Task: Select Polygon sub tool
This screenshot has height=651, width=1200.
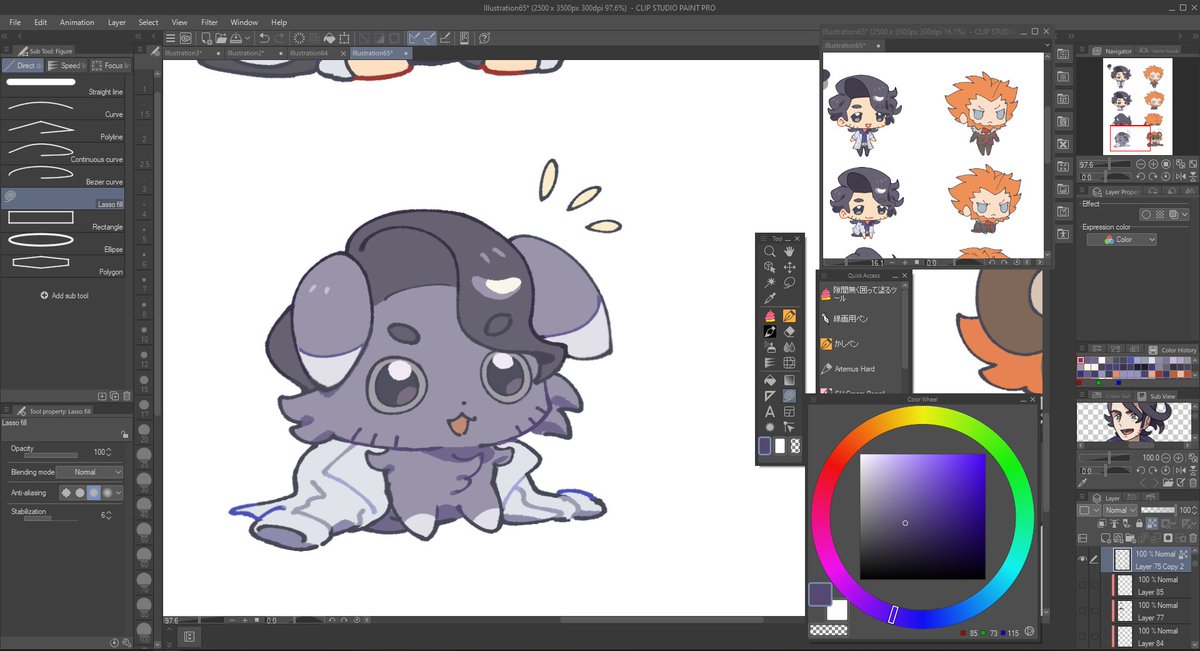Action: tap(63, 264)
